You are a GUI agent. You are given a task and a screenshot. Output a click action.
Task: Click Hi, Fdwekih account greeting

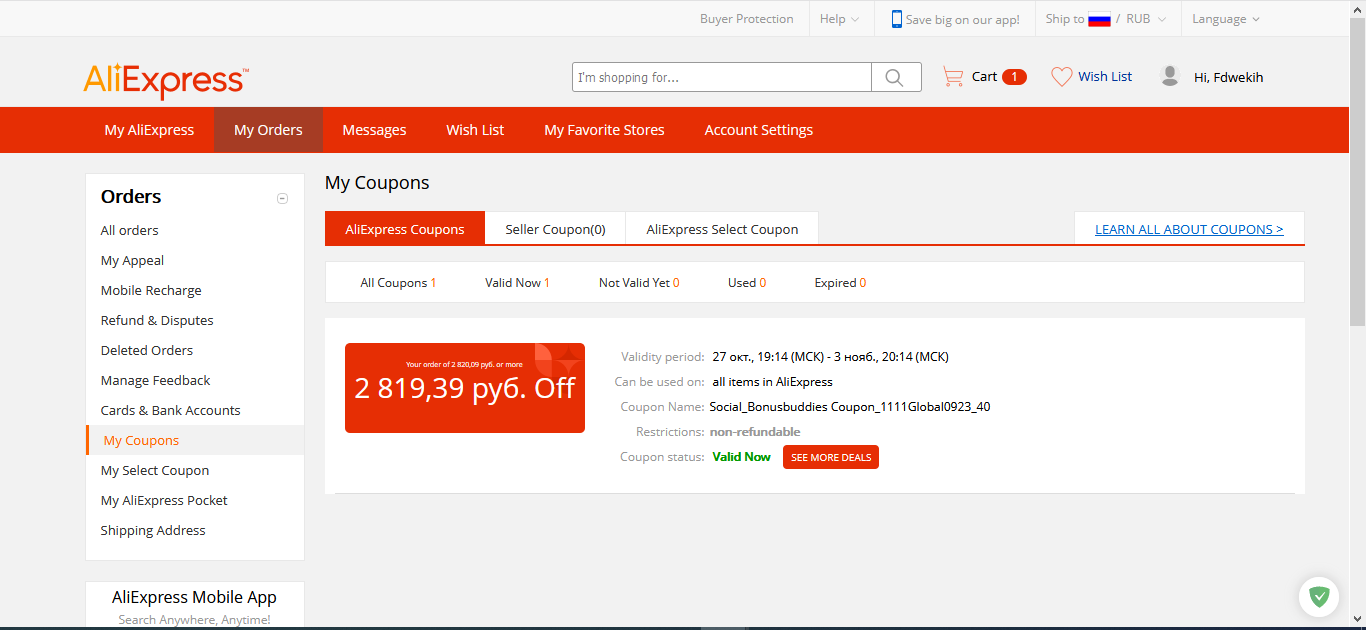tap(1228, 77)
